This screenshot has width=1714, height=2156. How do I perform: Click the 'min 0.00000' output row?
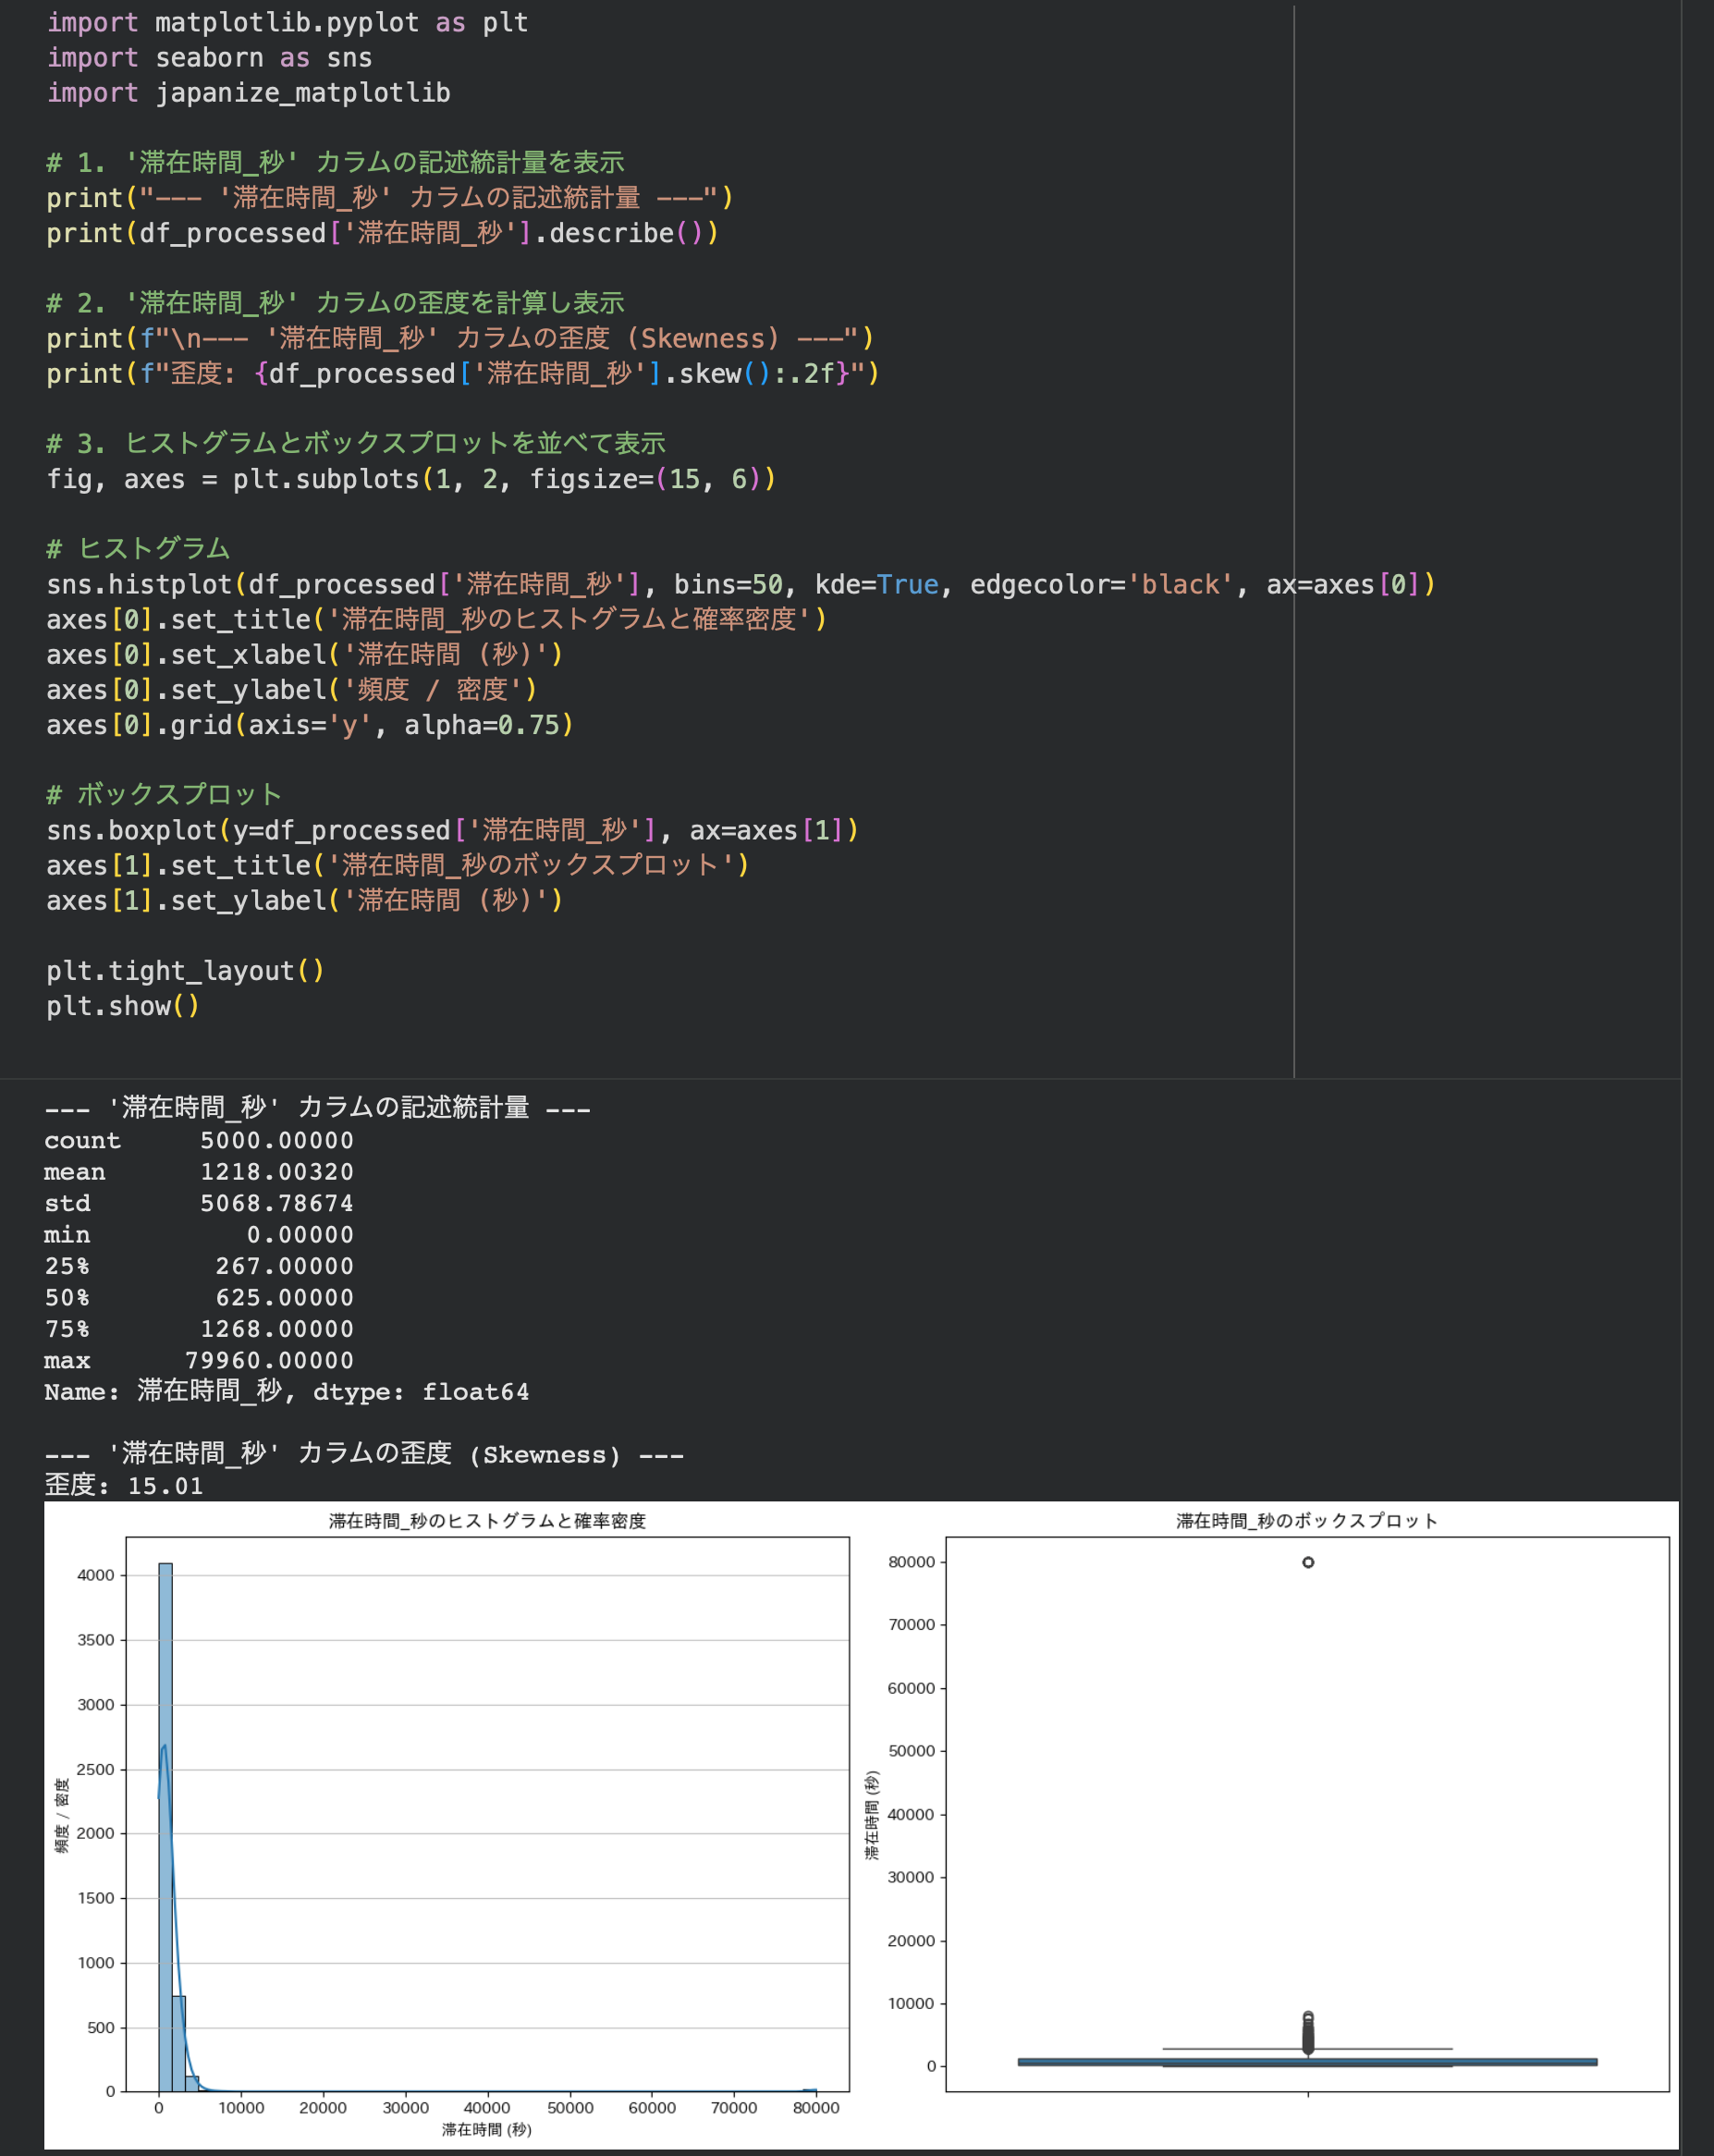click(199, 1235)
